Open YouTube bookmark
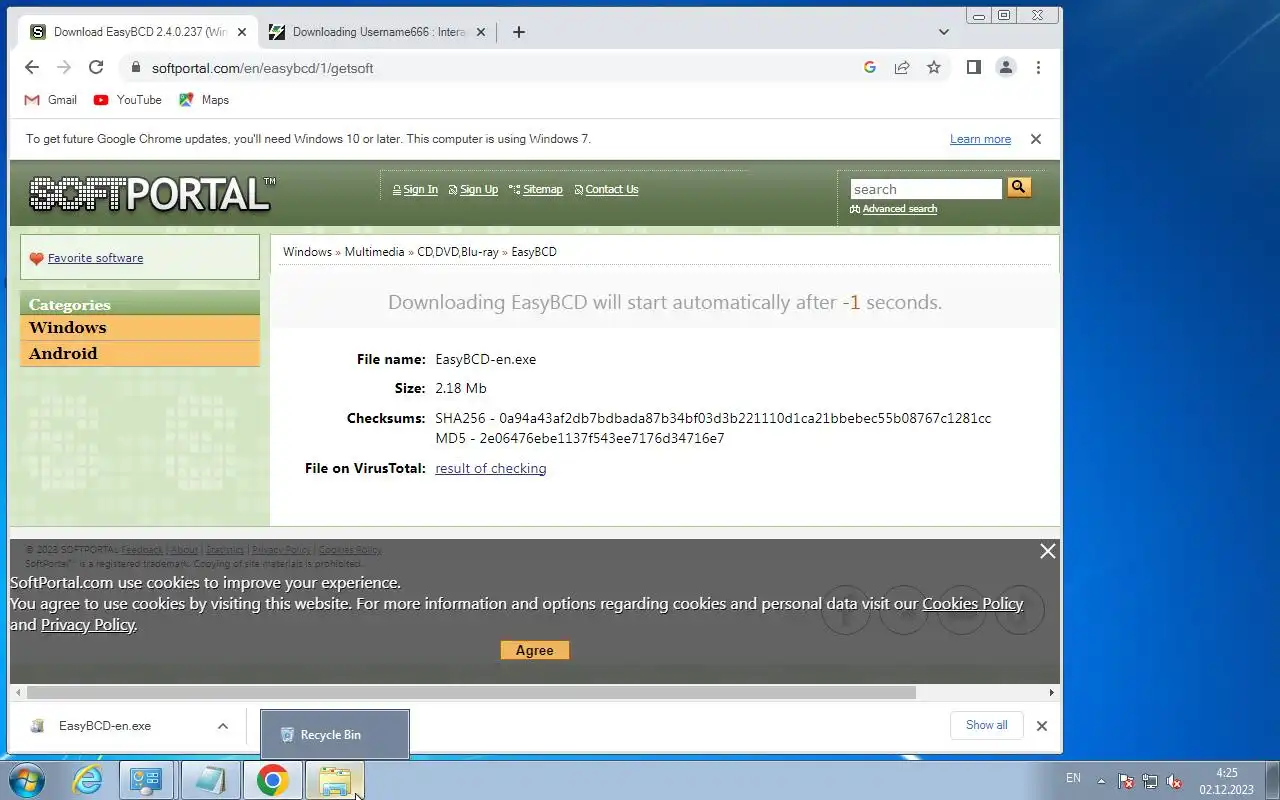Screen dimensions: 1280x800 click(127, 100)
